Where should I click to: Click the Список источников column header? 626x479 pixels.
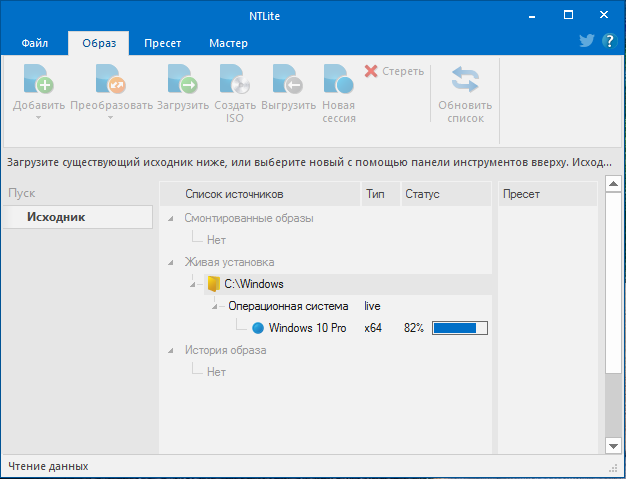(x=260, y=194)
